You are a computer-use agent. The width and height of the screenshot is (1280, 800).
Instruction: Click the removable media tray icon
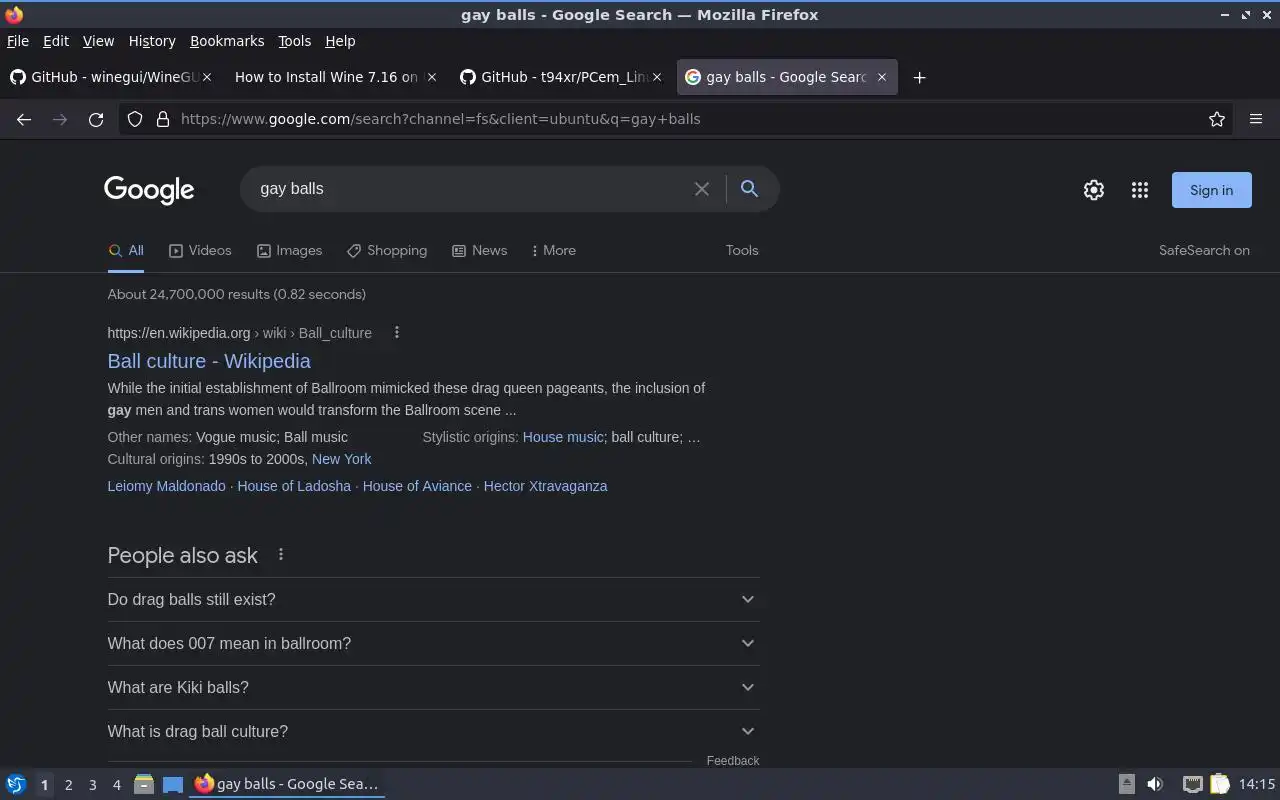(1127, 784)
